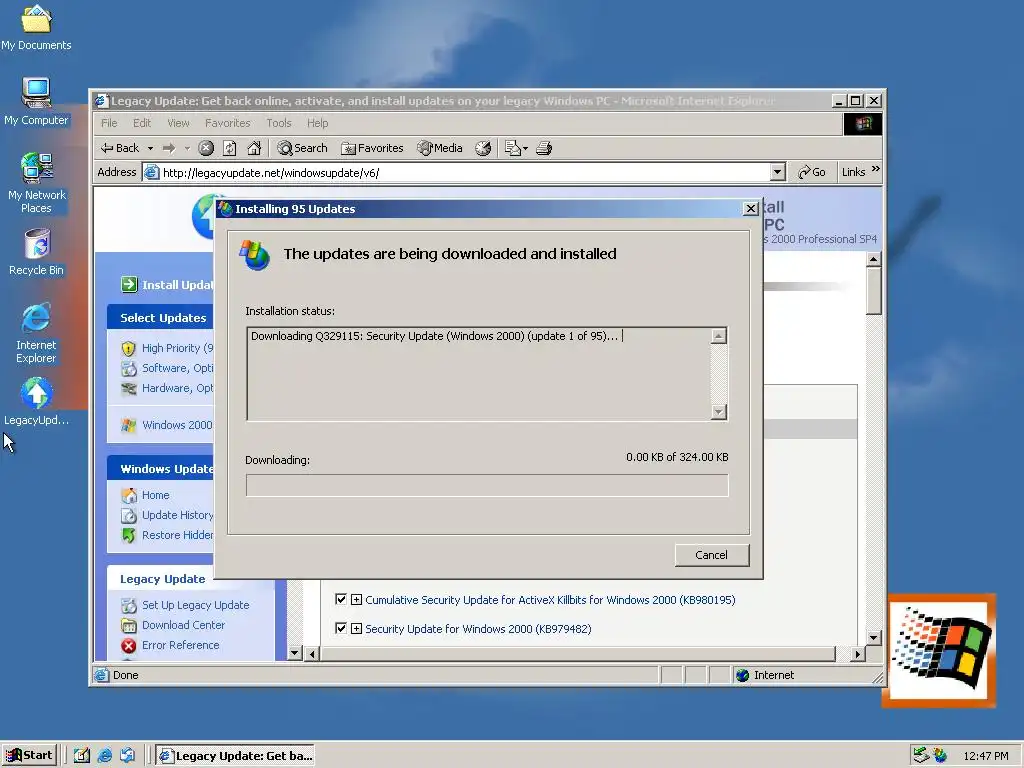Viewport: 1024px width, 768px height.
Task: Open the Download Center link
Action: click(x=184, y=625)
